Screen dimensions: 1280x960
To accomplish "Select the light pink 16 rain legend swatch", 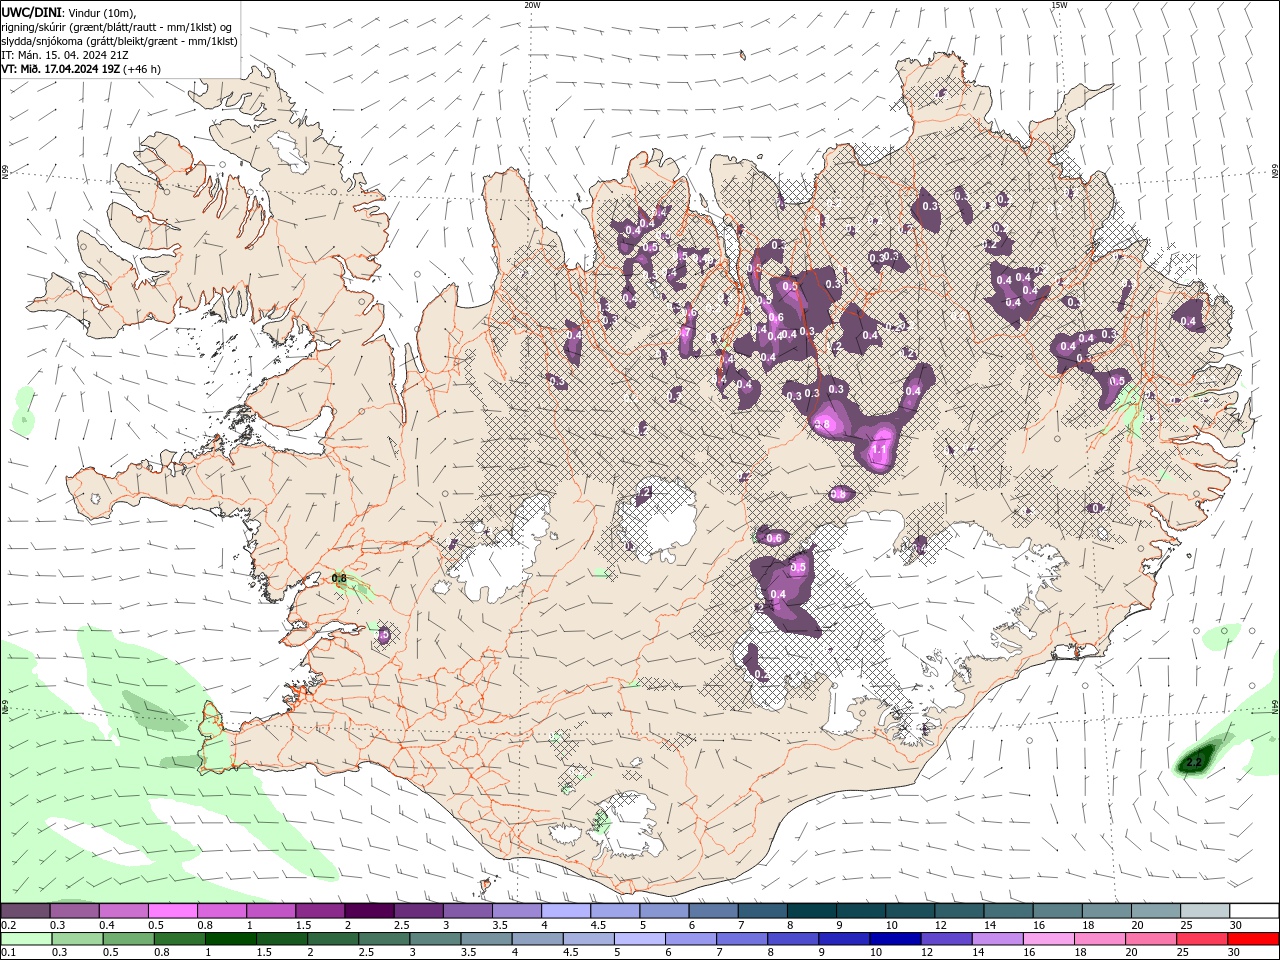I will 1046,939.
